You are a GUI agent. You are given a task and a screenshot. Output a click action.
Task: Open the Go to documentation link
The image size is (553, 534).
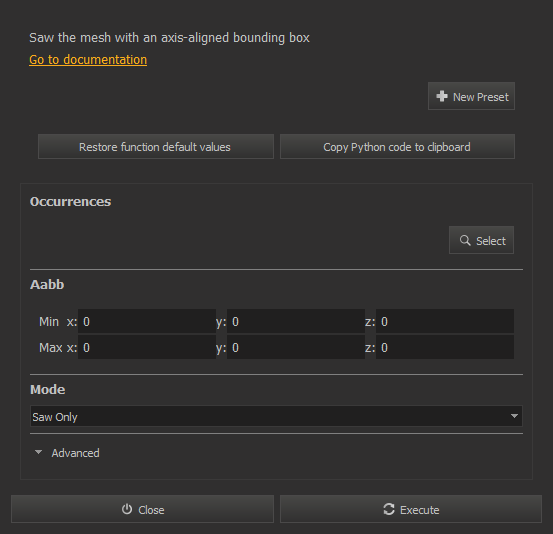[88, 60]
